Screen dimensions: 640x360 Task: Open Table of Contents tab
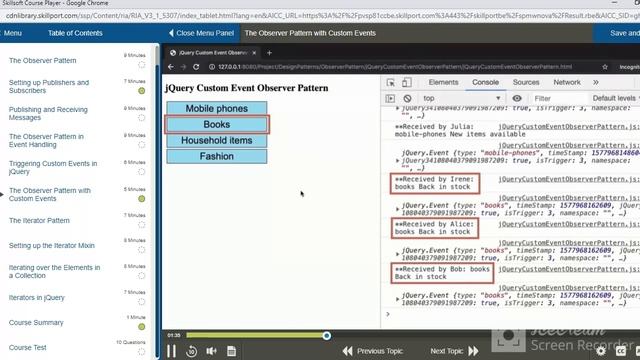pyautogui.click(x=75, y=33)
